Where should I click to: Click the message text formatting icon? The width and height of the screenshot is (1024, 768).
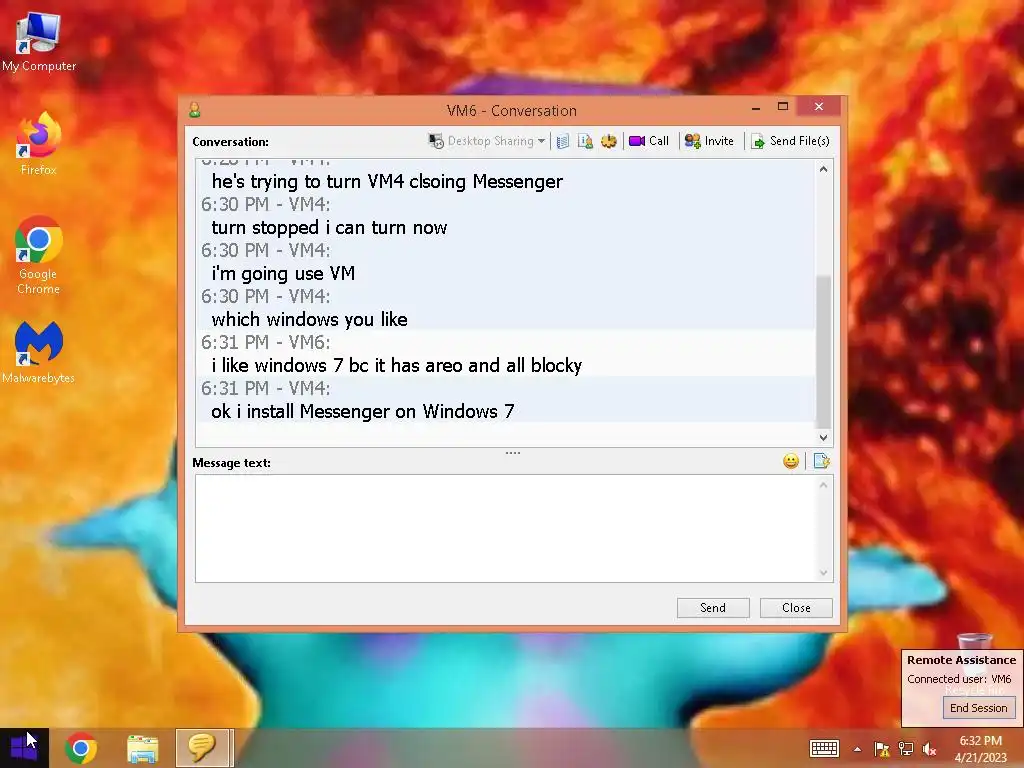tap(822, 462)
